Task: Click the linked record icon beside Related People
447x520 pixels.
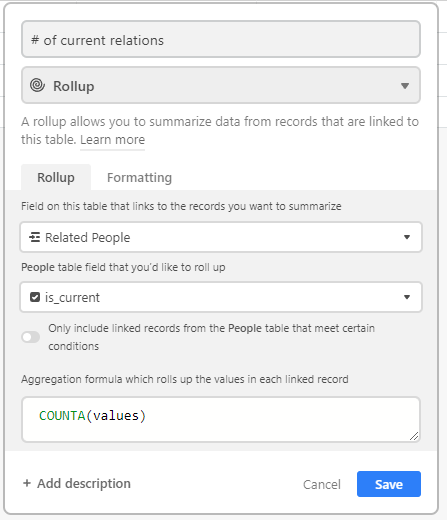Action: coord(35,237)
